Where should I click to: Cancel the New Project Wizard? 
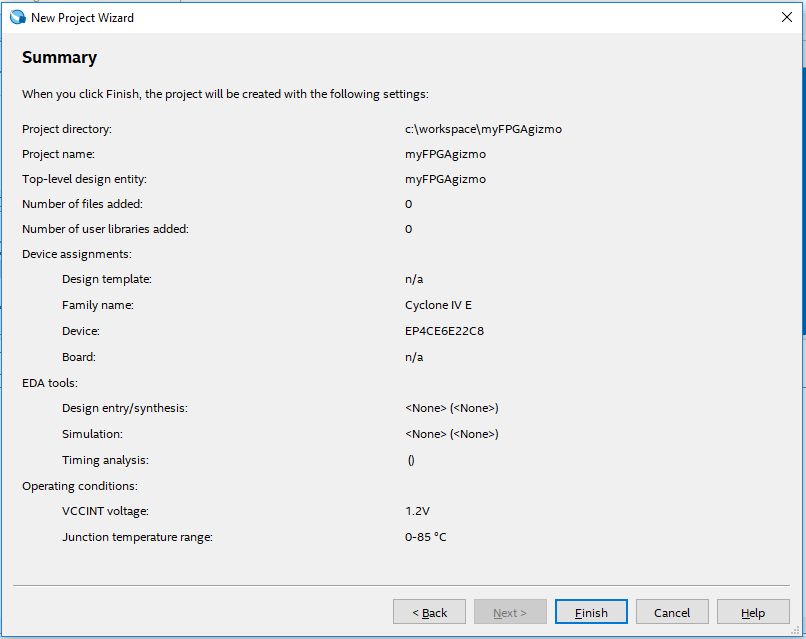[x=672, y=612]
